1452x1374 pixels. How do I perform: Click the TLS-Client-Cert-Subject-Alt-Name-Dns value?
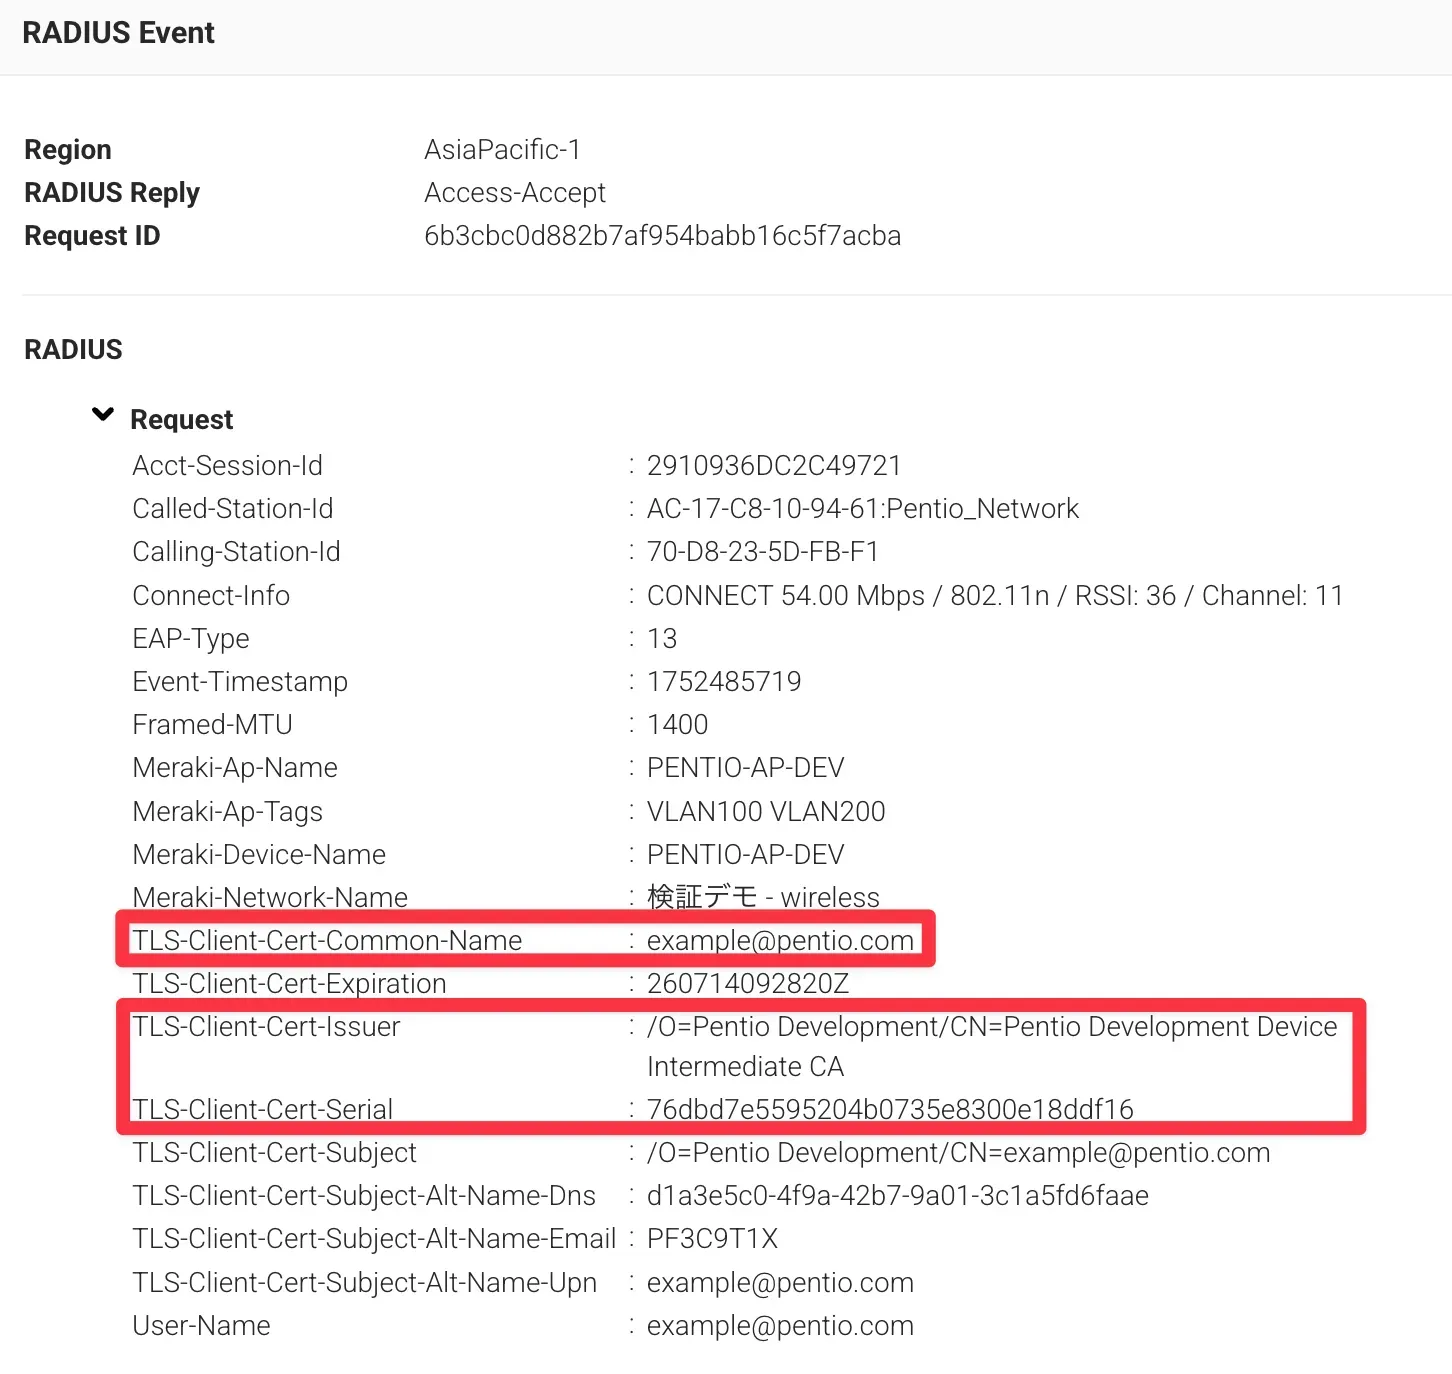(897, 1196)
